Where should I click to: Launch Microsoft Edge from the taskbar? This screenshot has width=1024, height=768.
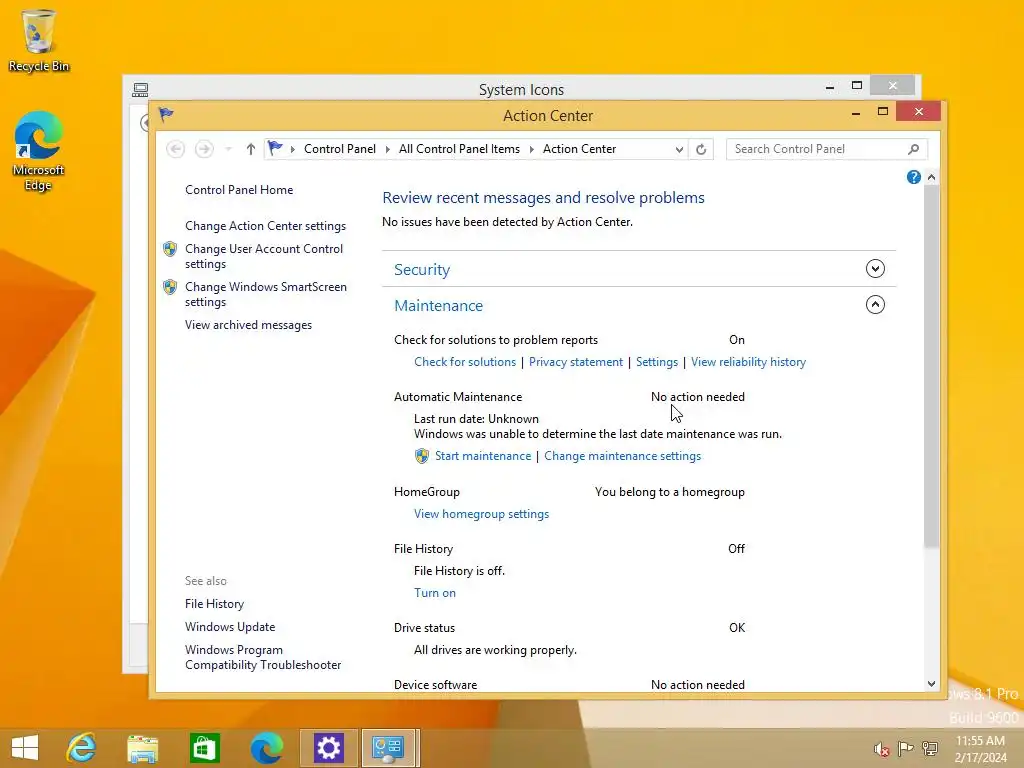pos(266,748)
